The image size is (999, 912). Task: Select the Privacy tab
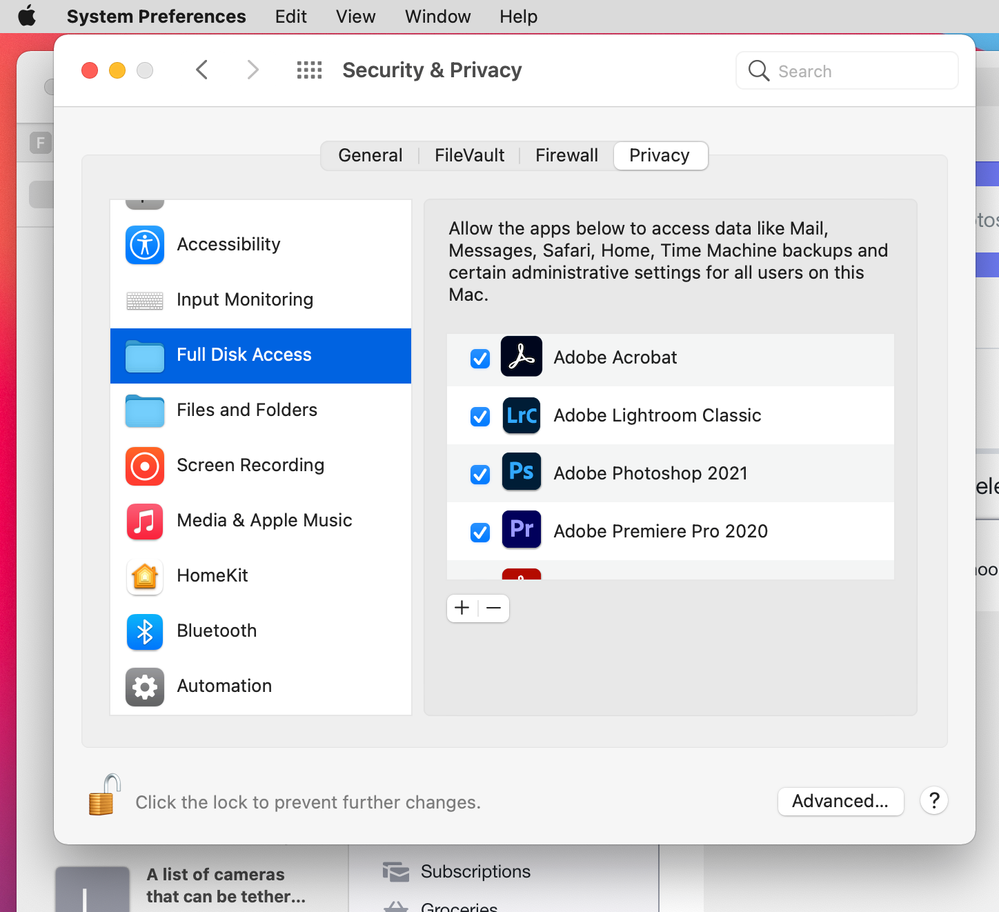659,156
